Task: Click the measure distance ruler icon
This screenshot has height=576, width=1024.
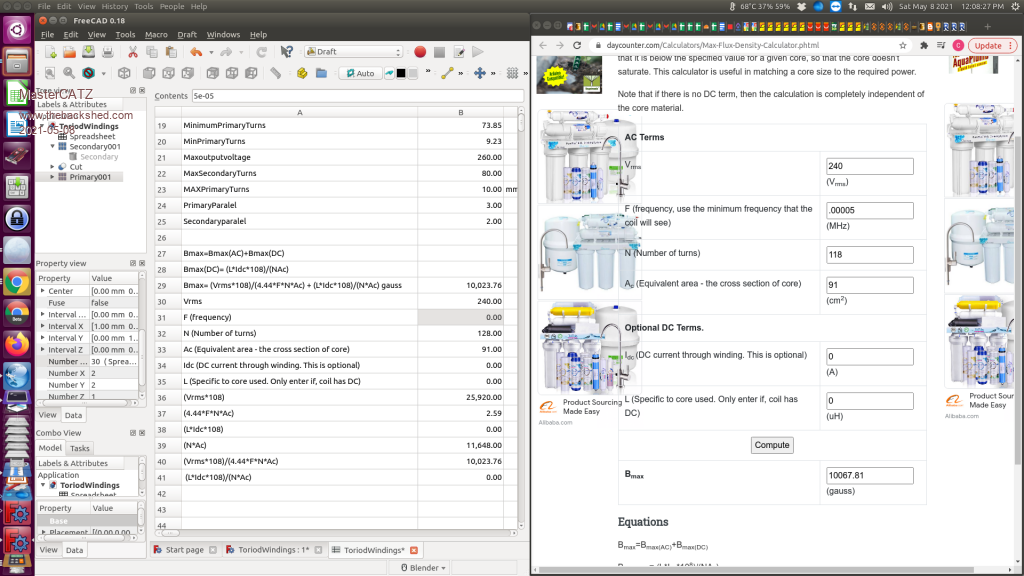Action: coord(276,73)
